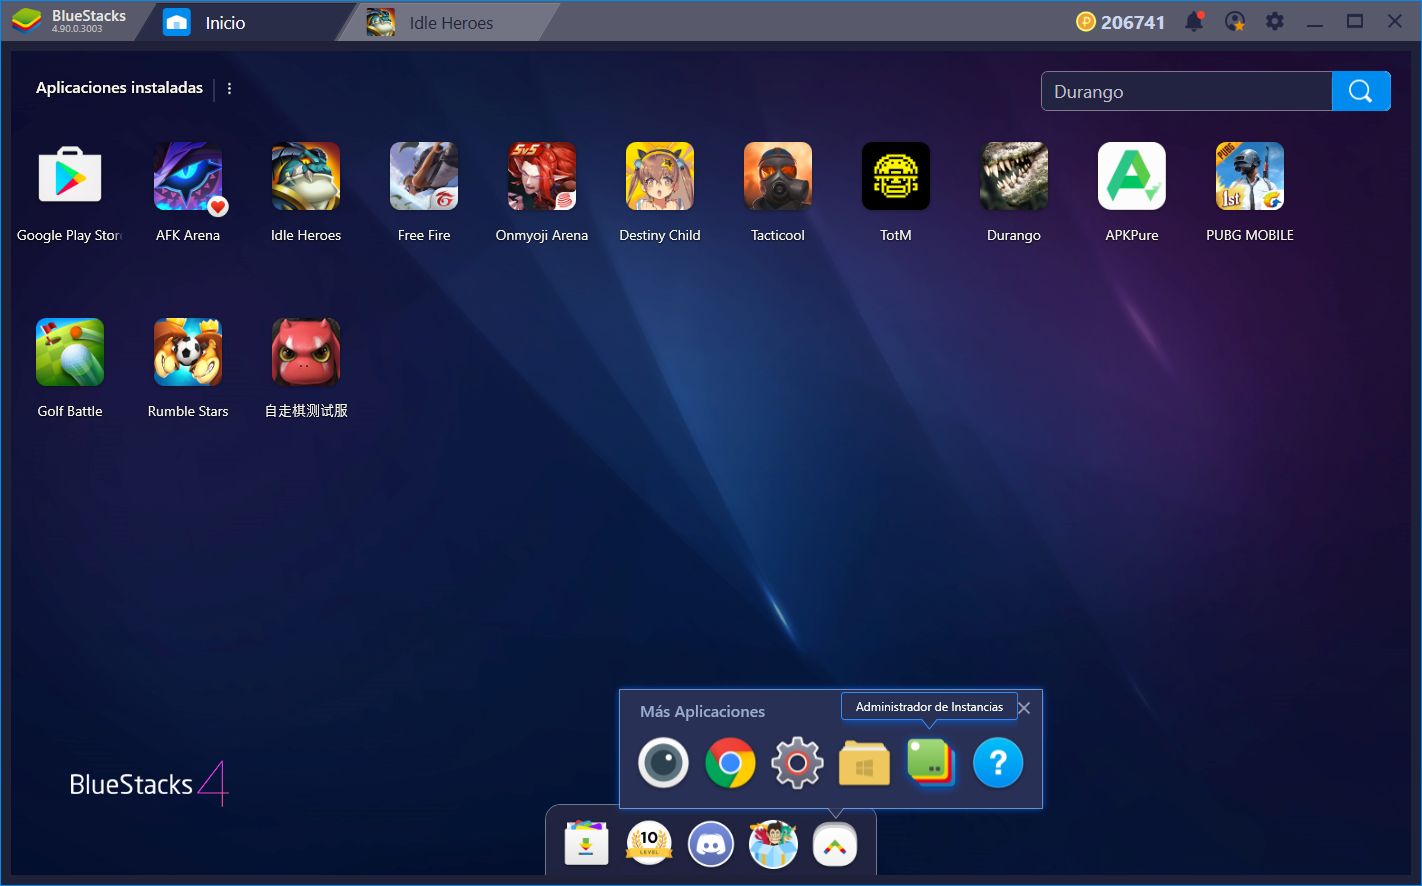Launch PUBG MOBILE
Image resolution: width=1422 pixels, height=886 pixels.
coord(1250,176)
